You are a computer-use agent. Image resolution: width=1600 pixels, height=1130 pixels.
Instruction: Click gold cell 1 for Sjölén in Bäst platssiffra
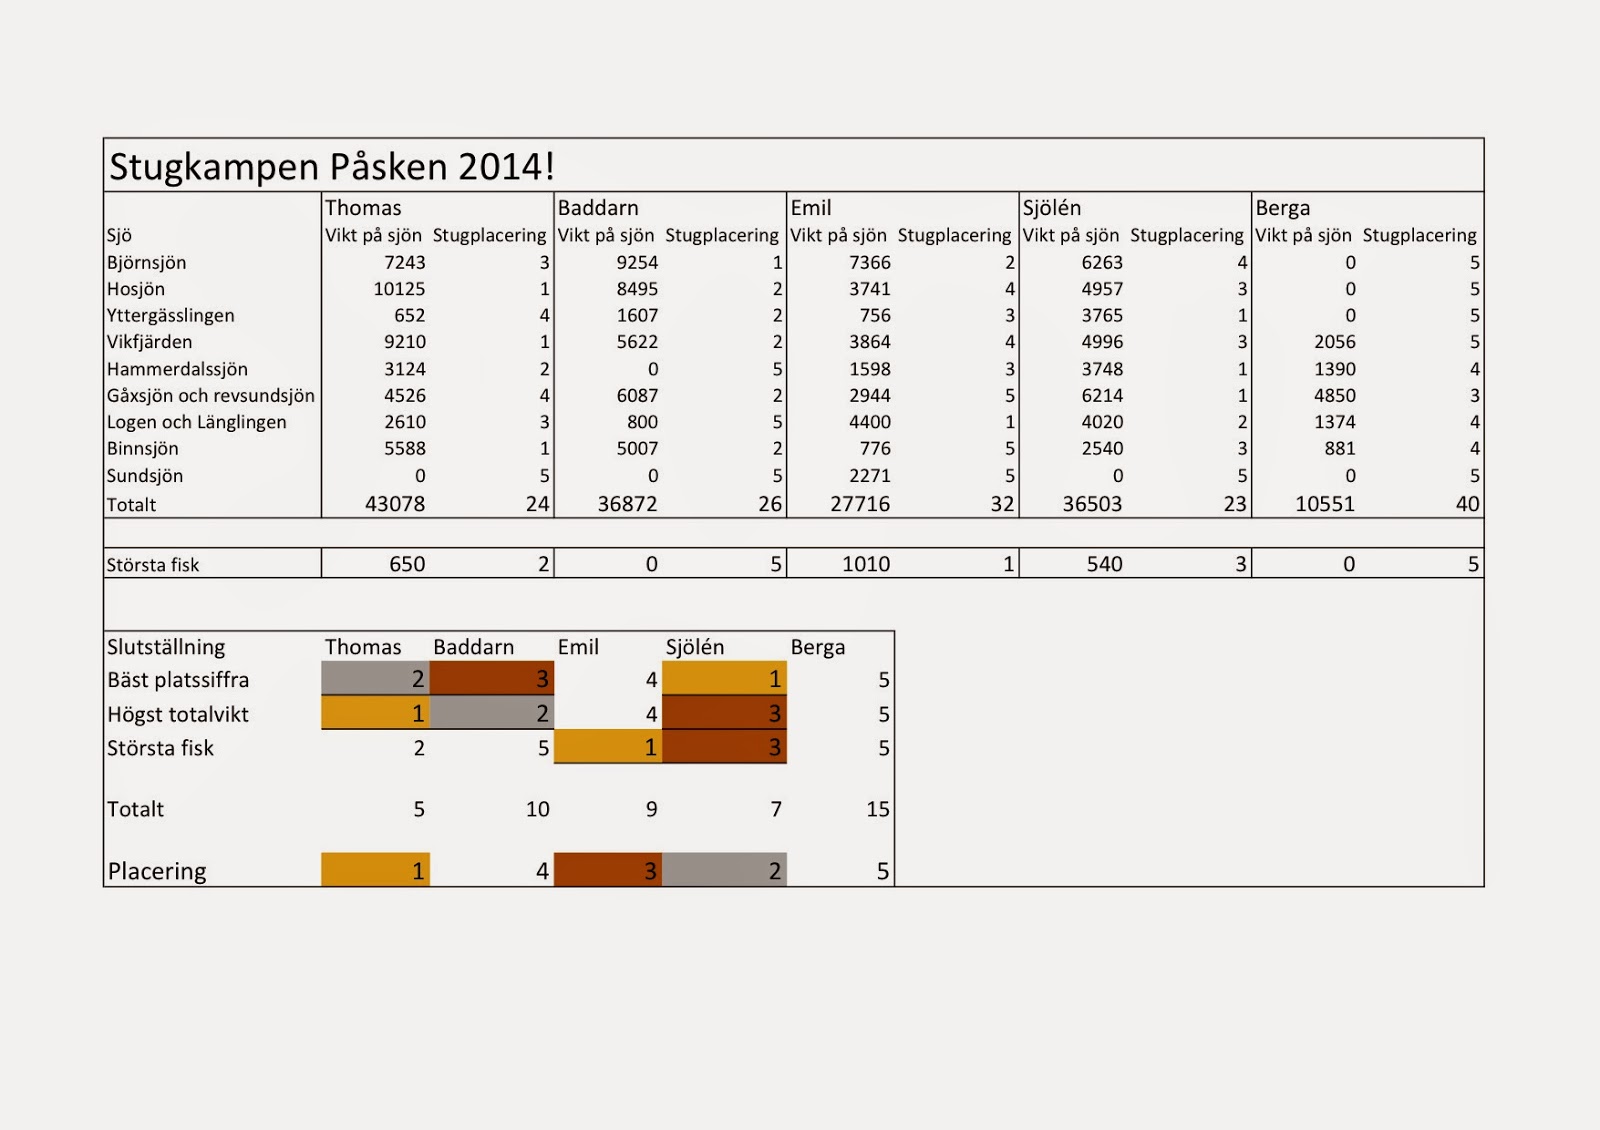coord(724,678)
